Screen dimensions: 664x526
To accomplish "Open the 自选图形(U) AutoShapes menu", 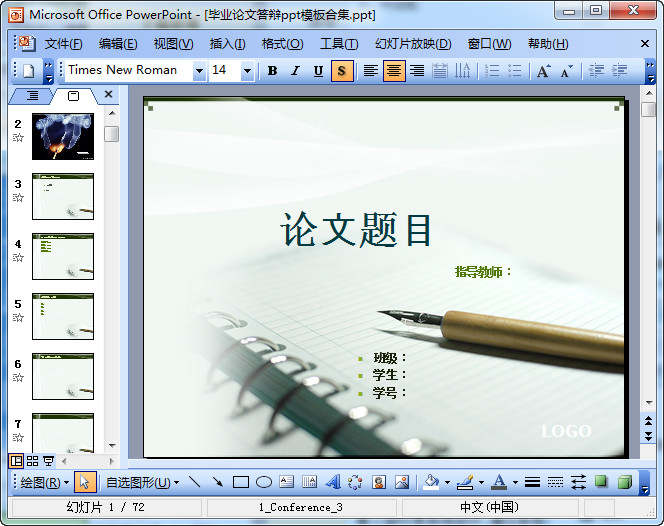I will click(x=142, y=482).
